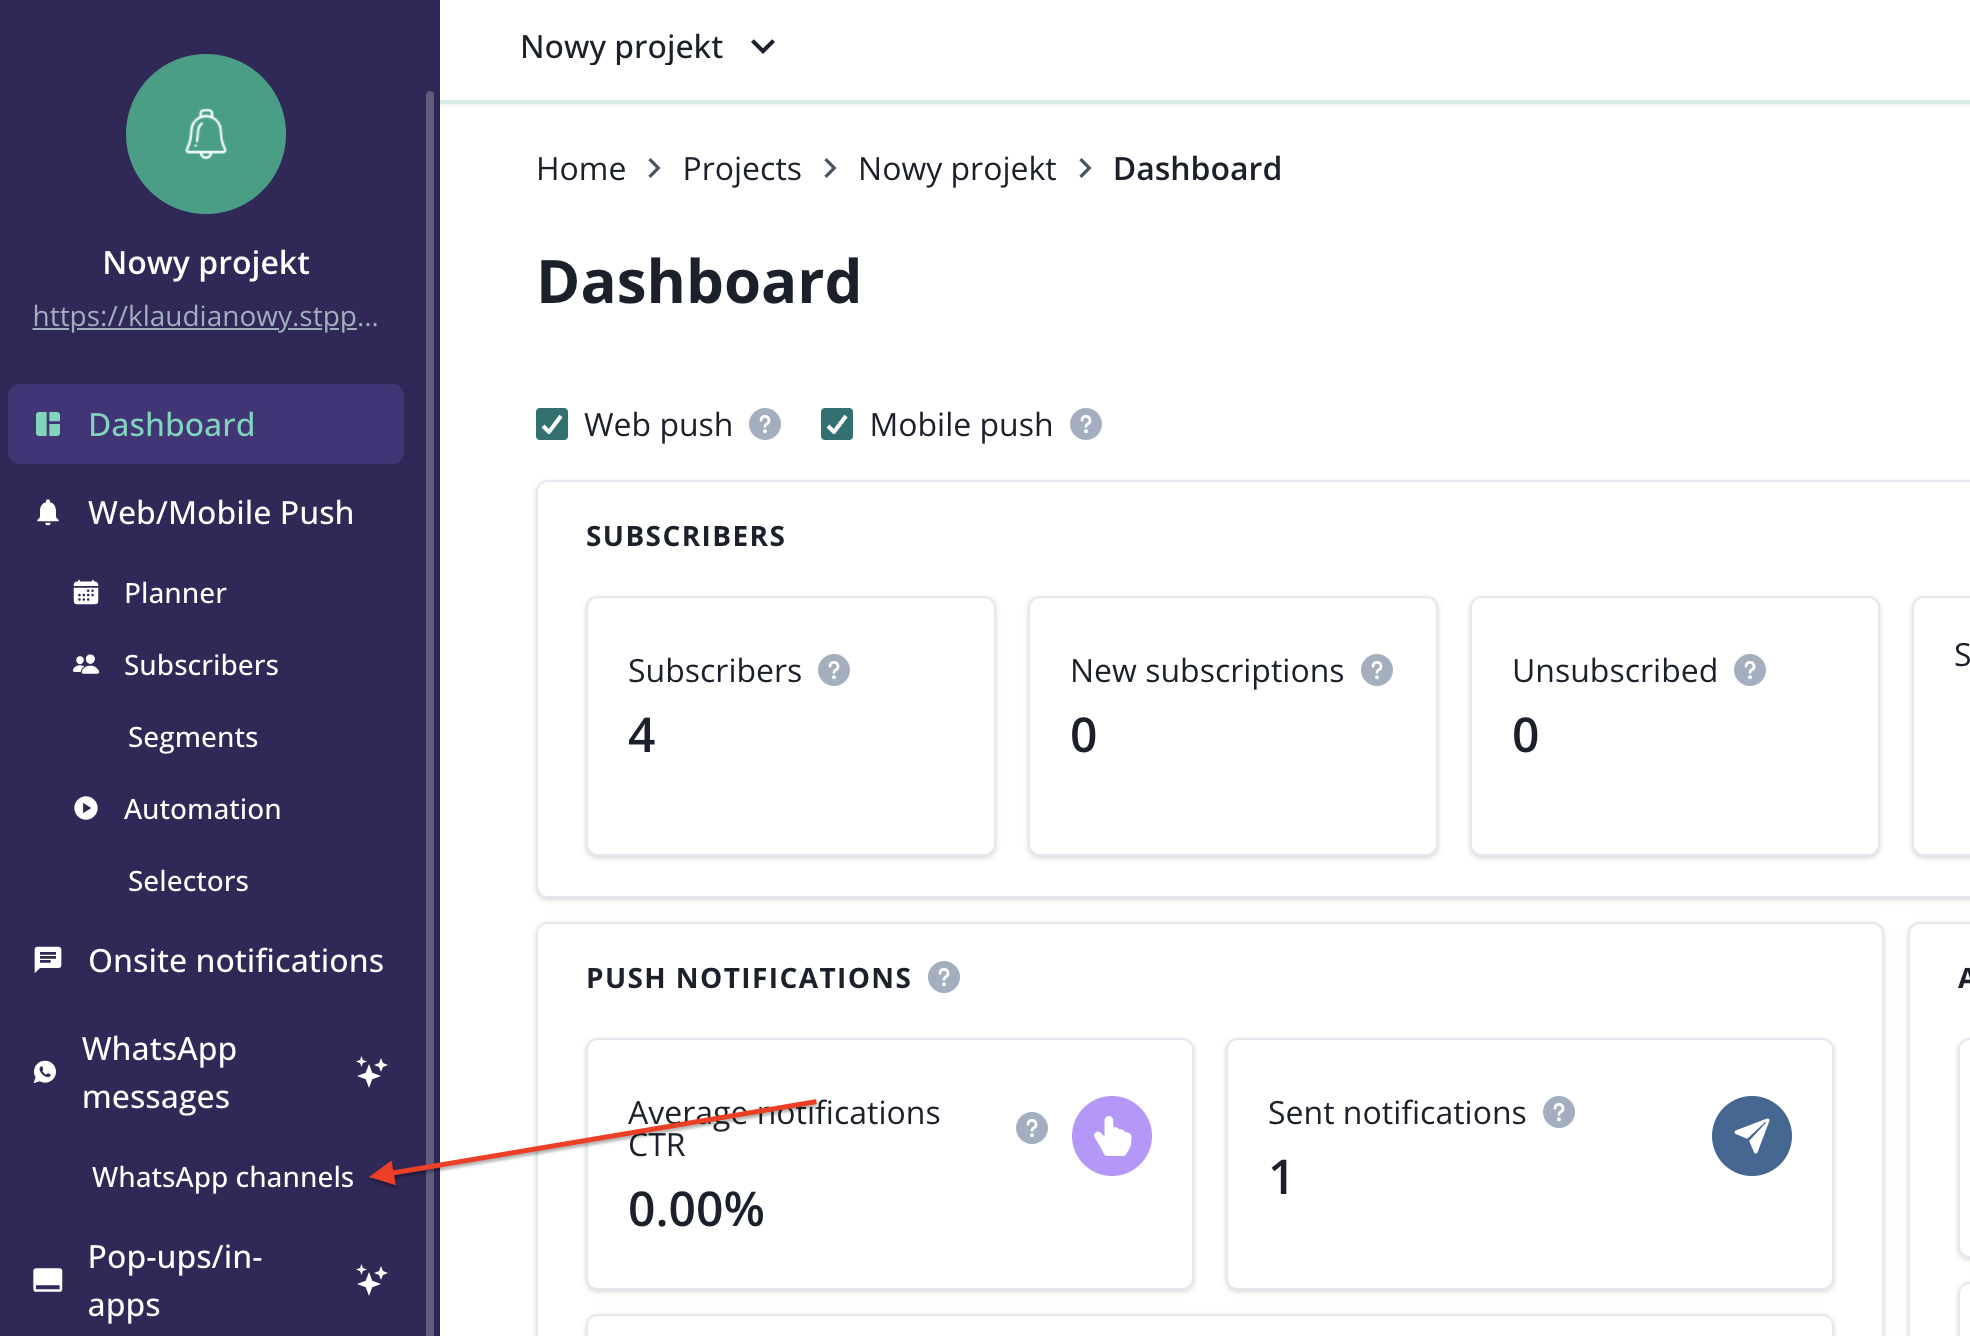
Task: Uncheck the Mobile push checkbox
Action: point(837,424)
